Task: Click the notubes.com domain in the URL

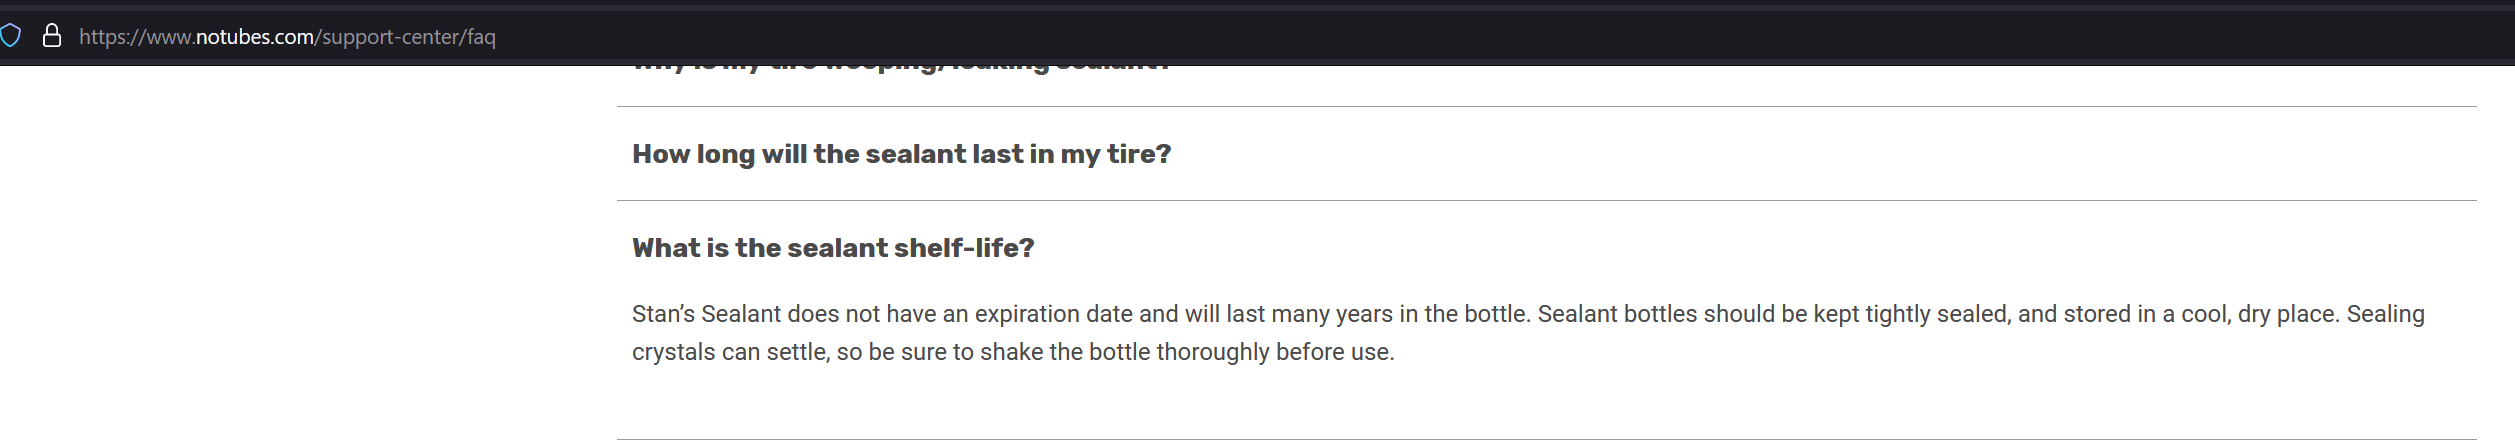Action: [254, 37]
